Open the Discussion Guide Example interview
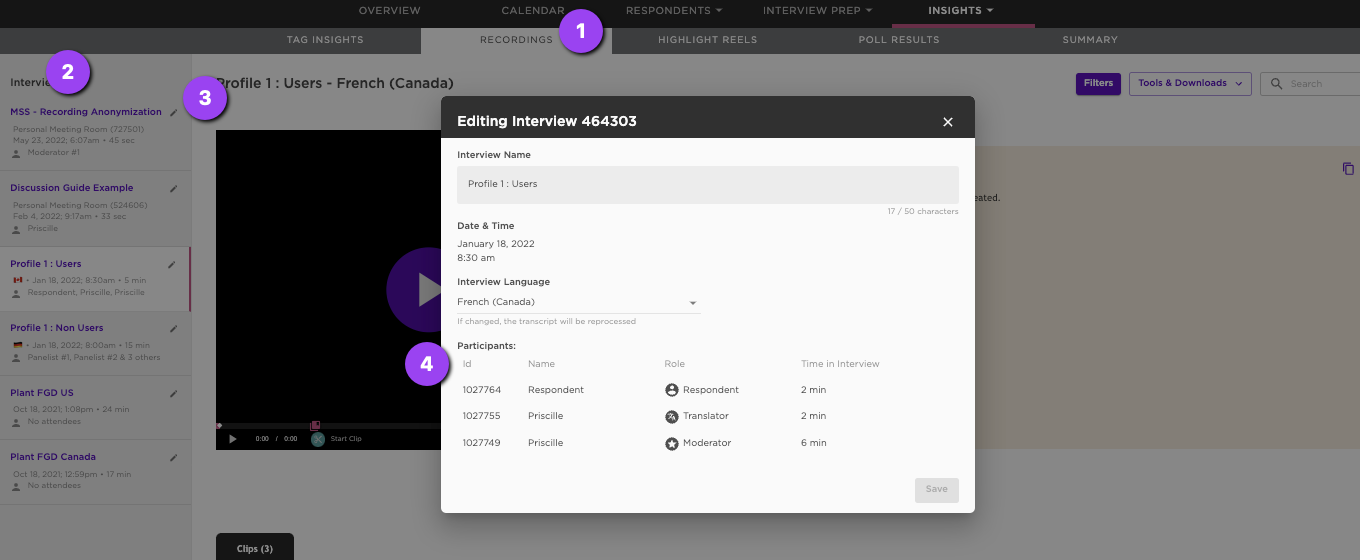 (x=72, y=188)
